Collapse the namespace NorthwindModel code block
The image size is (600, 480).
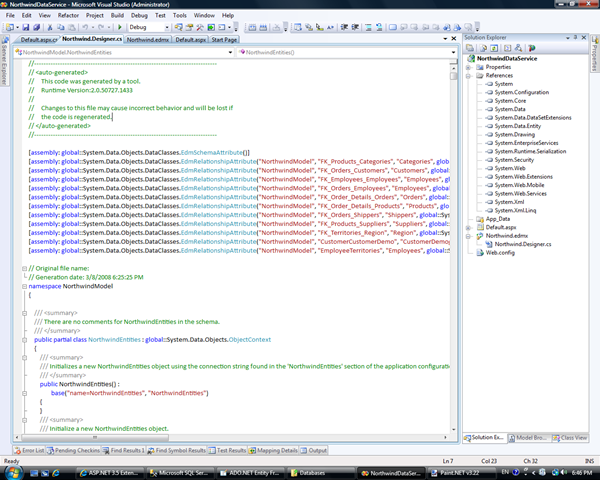pyautogui.click(x=24, y=286)
